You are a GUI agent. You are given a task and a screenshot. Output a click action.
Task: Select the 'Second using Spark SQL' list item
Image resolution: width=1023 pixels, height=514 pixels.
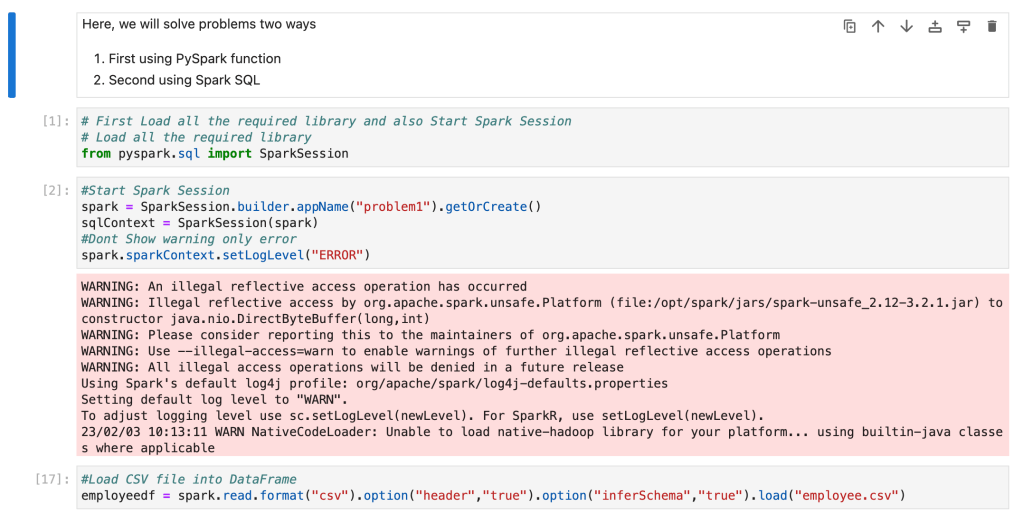pos(184,80)
